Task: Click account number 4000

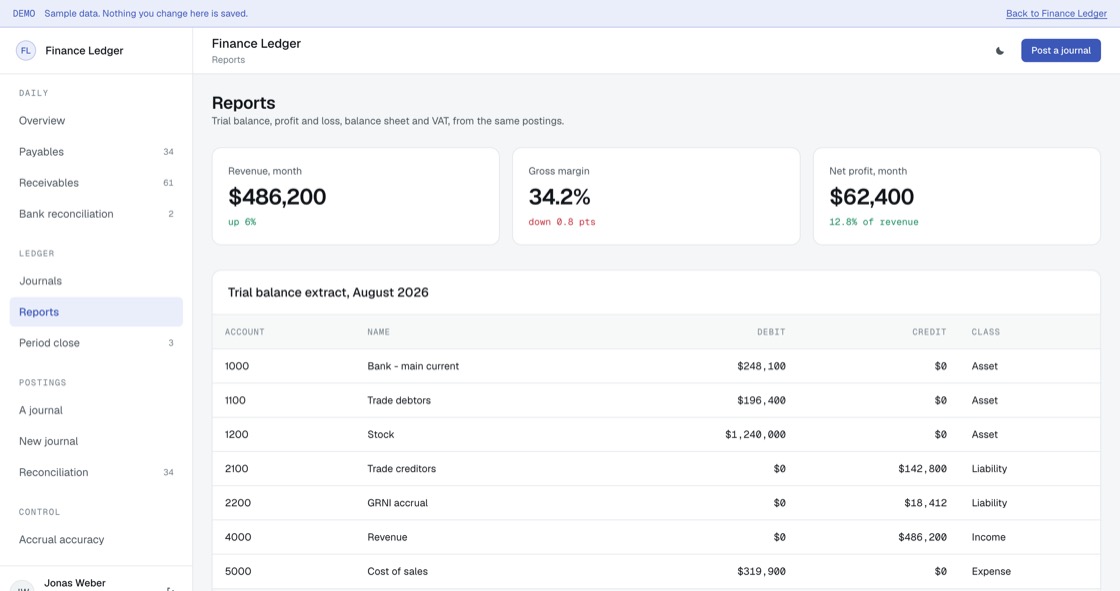Action: tap(238, 537)
